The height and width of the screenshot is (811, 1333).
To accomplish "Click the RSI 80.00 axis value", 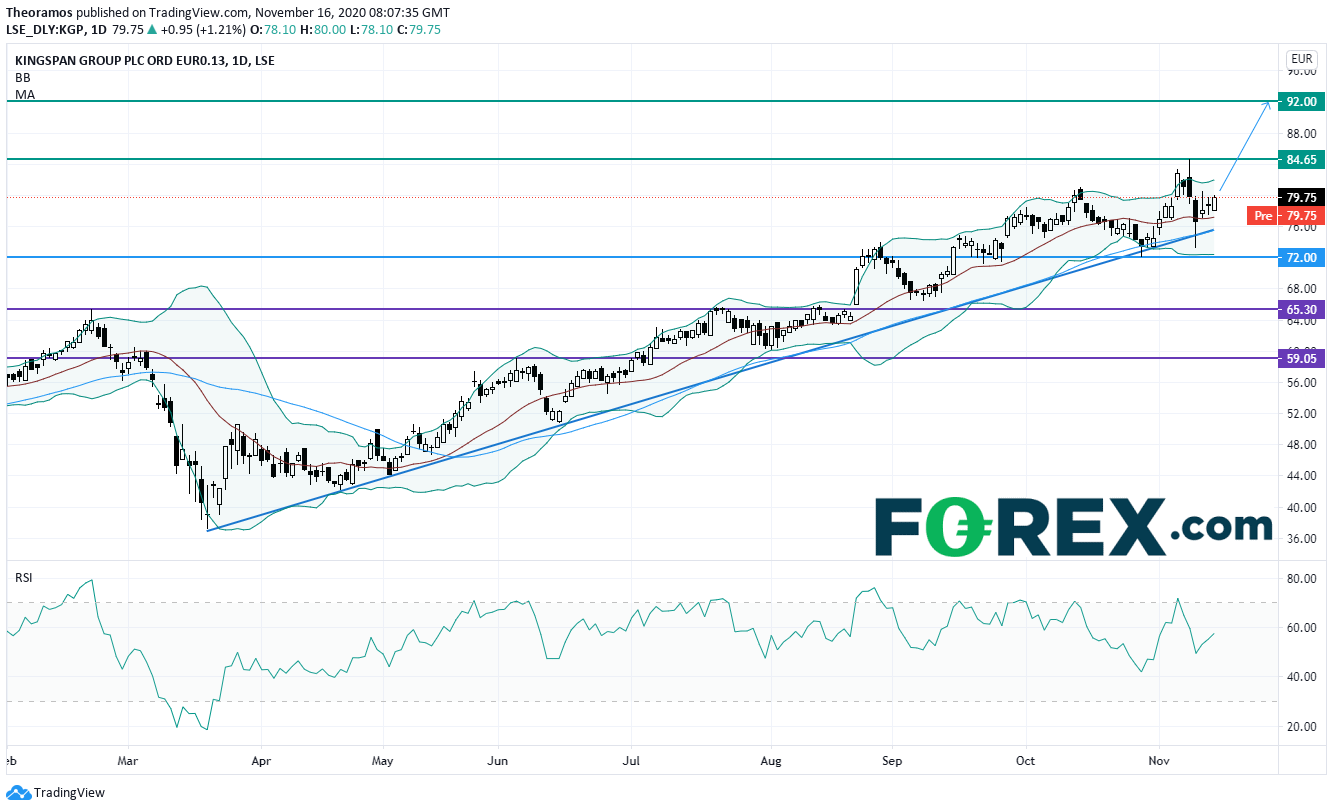I will [1300, 579].
